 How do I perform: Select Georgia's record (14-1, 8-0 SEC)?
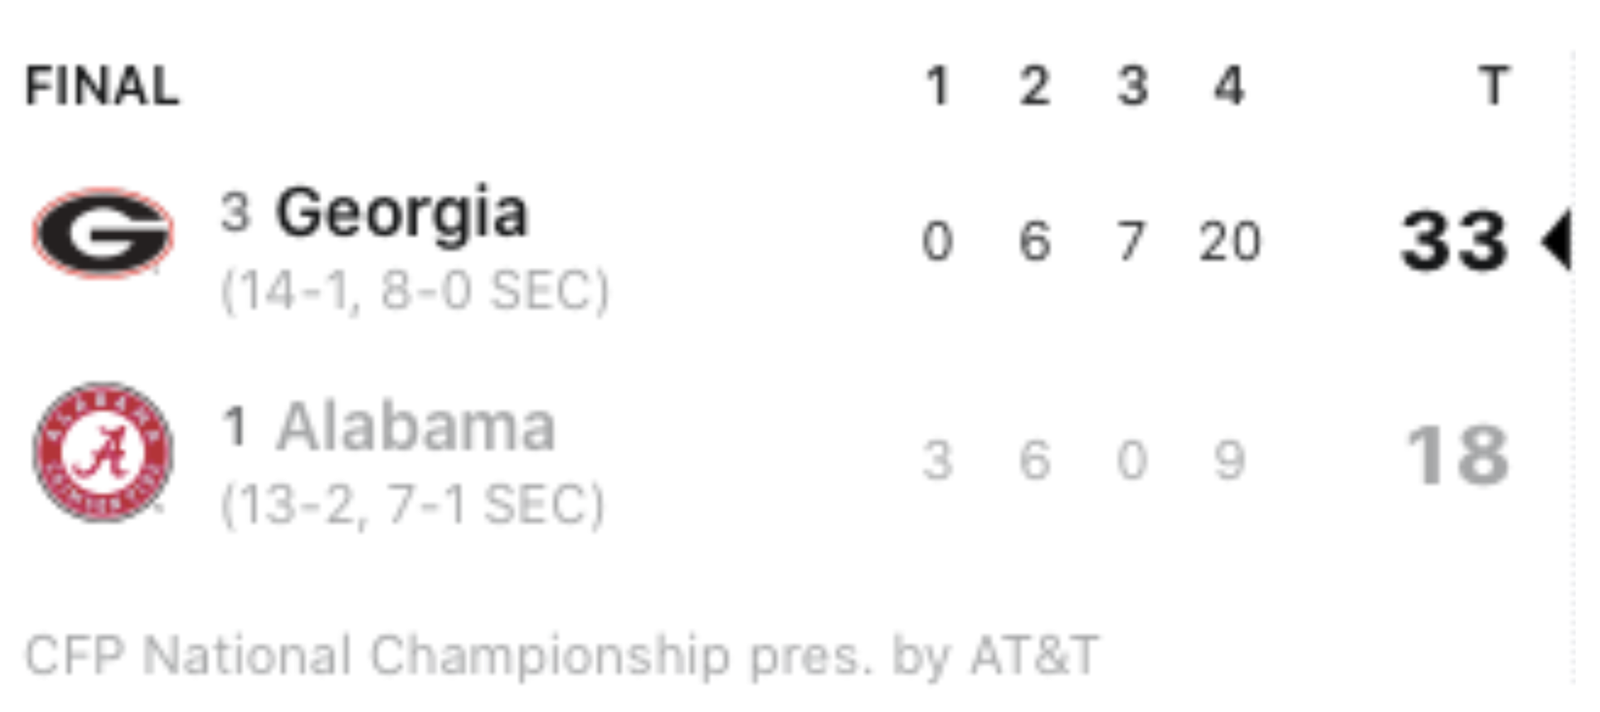(415, 291)
